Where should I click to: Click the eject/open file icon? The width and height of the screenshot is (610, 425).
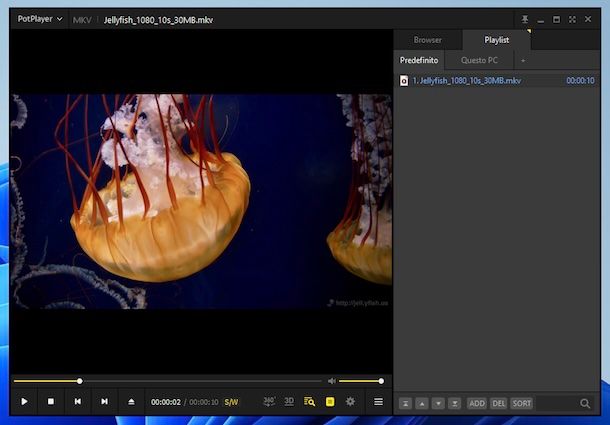[131, 402]
